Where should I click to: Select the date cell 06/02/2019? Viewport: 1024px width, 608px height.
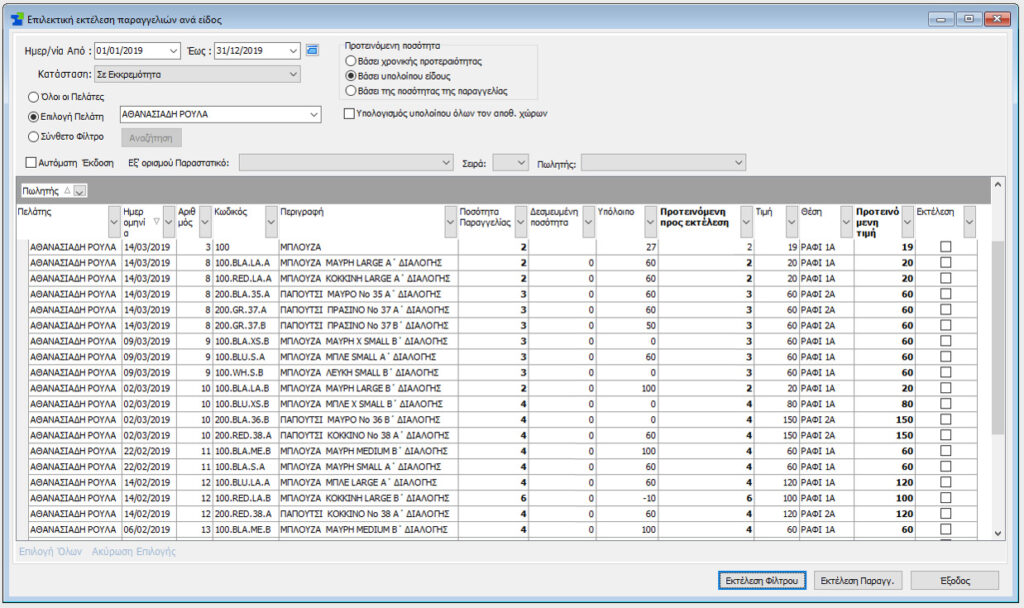point(148,529)
